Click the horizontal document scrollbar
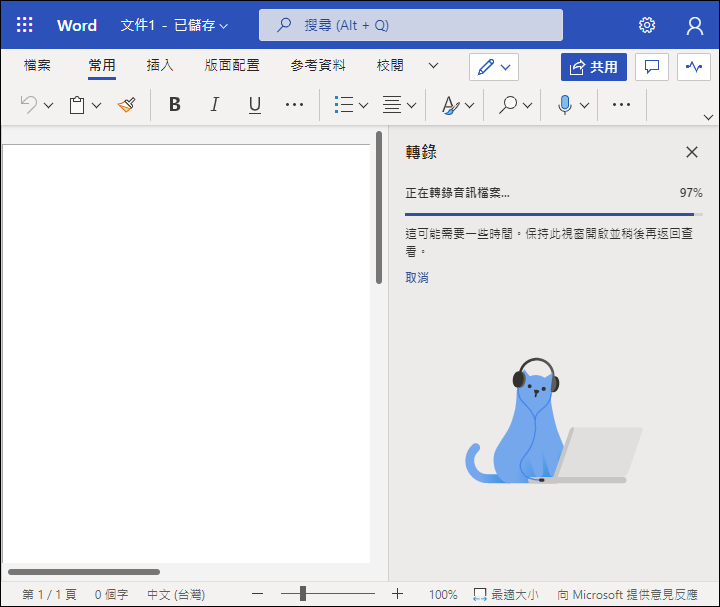The width and height of the screenshot is (720, 607). pyautogui.click(x=84, y=572)
